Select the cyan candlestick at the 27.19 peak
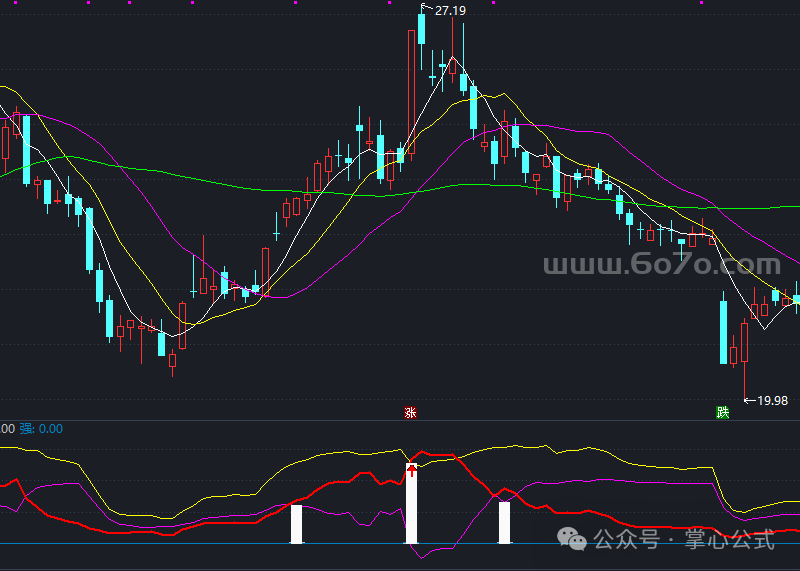 point(421,25)
